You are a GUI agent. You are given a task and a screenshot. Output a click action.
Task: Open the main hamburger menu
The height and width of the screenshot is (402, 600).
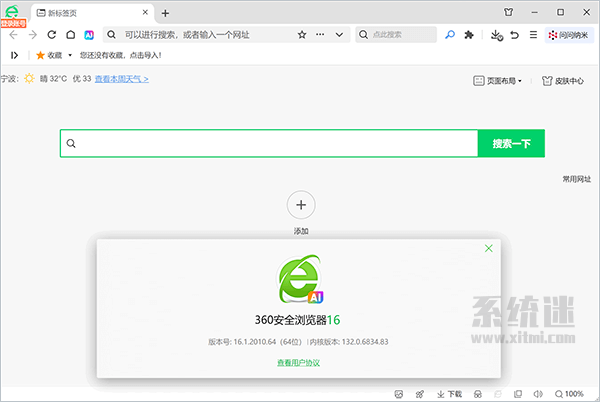click(532, 34)
